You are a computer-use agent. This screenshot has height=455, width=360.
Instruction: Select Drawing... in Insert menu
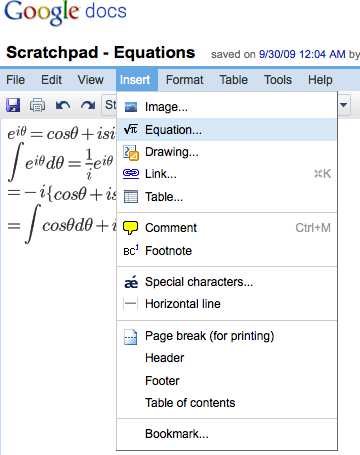pos(227,152)
